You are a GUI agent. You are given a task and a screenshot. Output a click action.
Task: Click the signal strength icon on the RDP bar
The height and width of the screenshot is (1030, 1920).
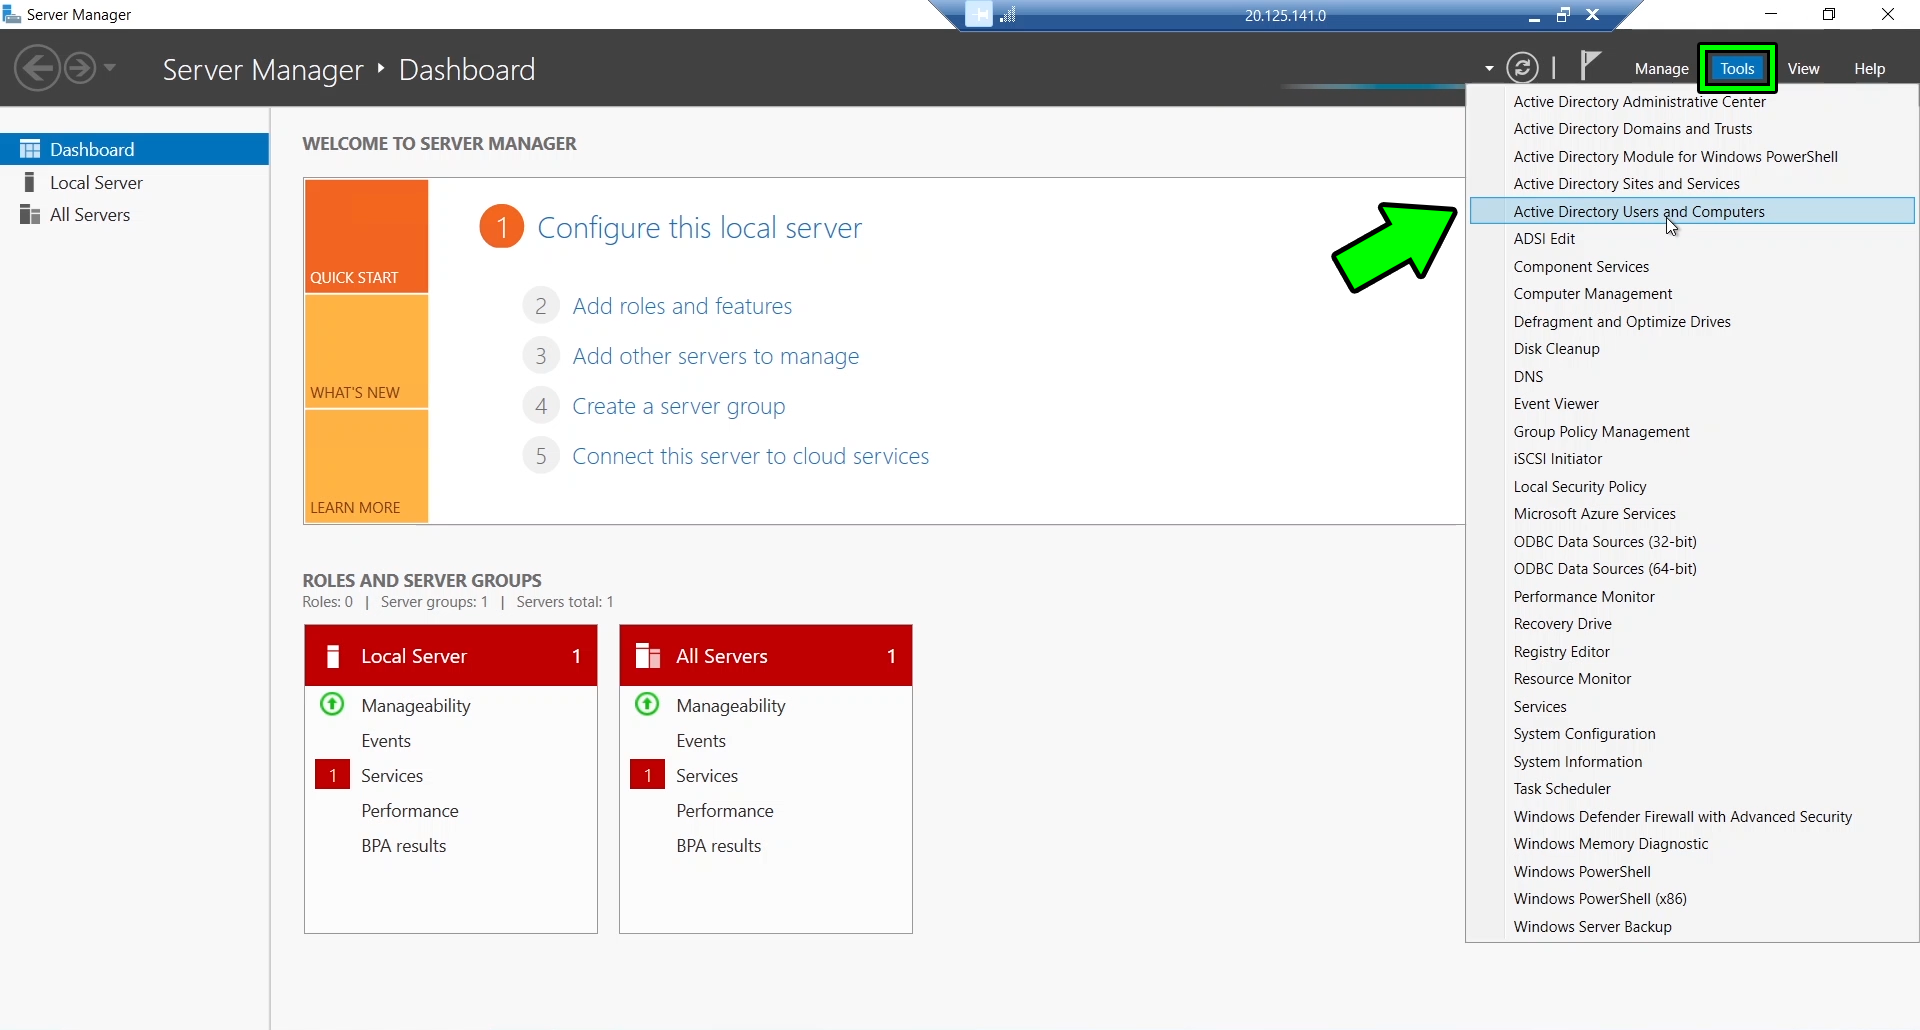(x=1010, y=15)
